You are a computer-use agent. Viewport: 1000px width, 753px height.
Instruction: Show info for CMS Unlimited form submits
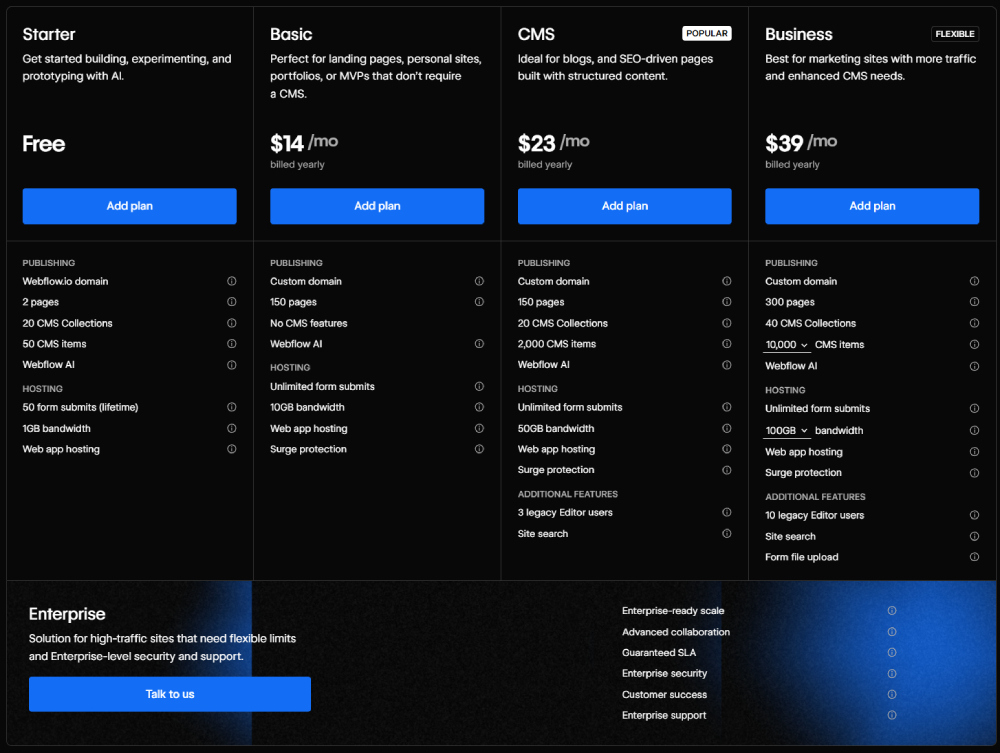coord(726,407)
